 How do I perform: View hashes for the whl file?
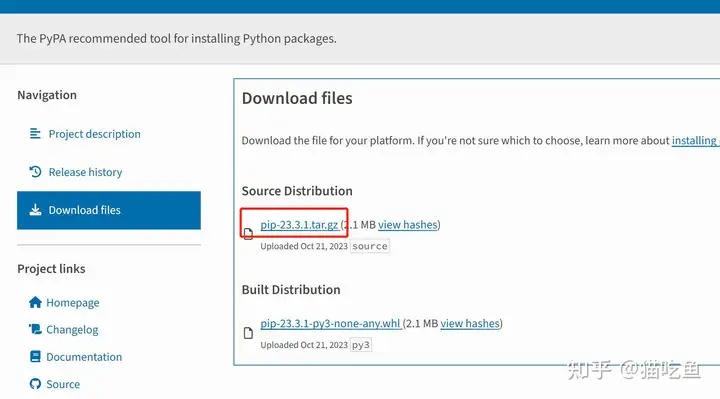click(470, 323)
